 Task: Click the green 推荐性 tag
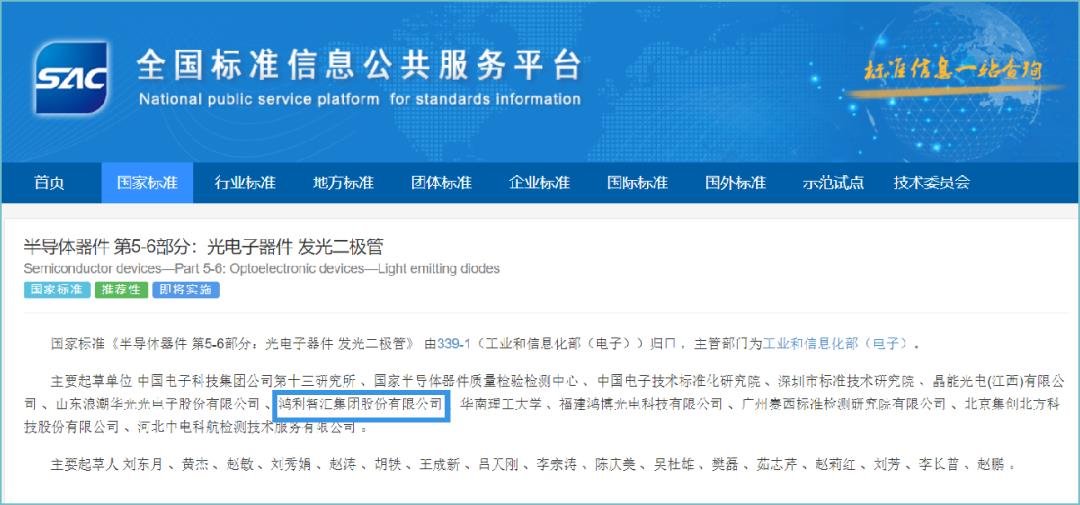tap(121, 290)
